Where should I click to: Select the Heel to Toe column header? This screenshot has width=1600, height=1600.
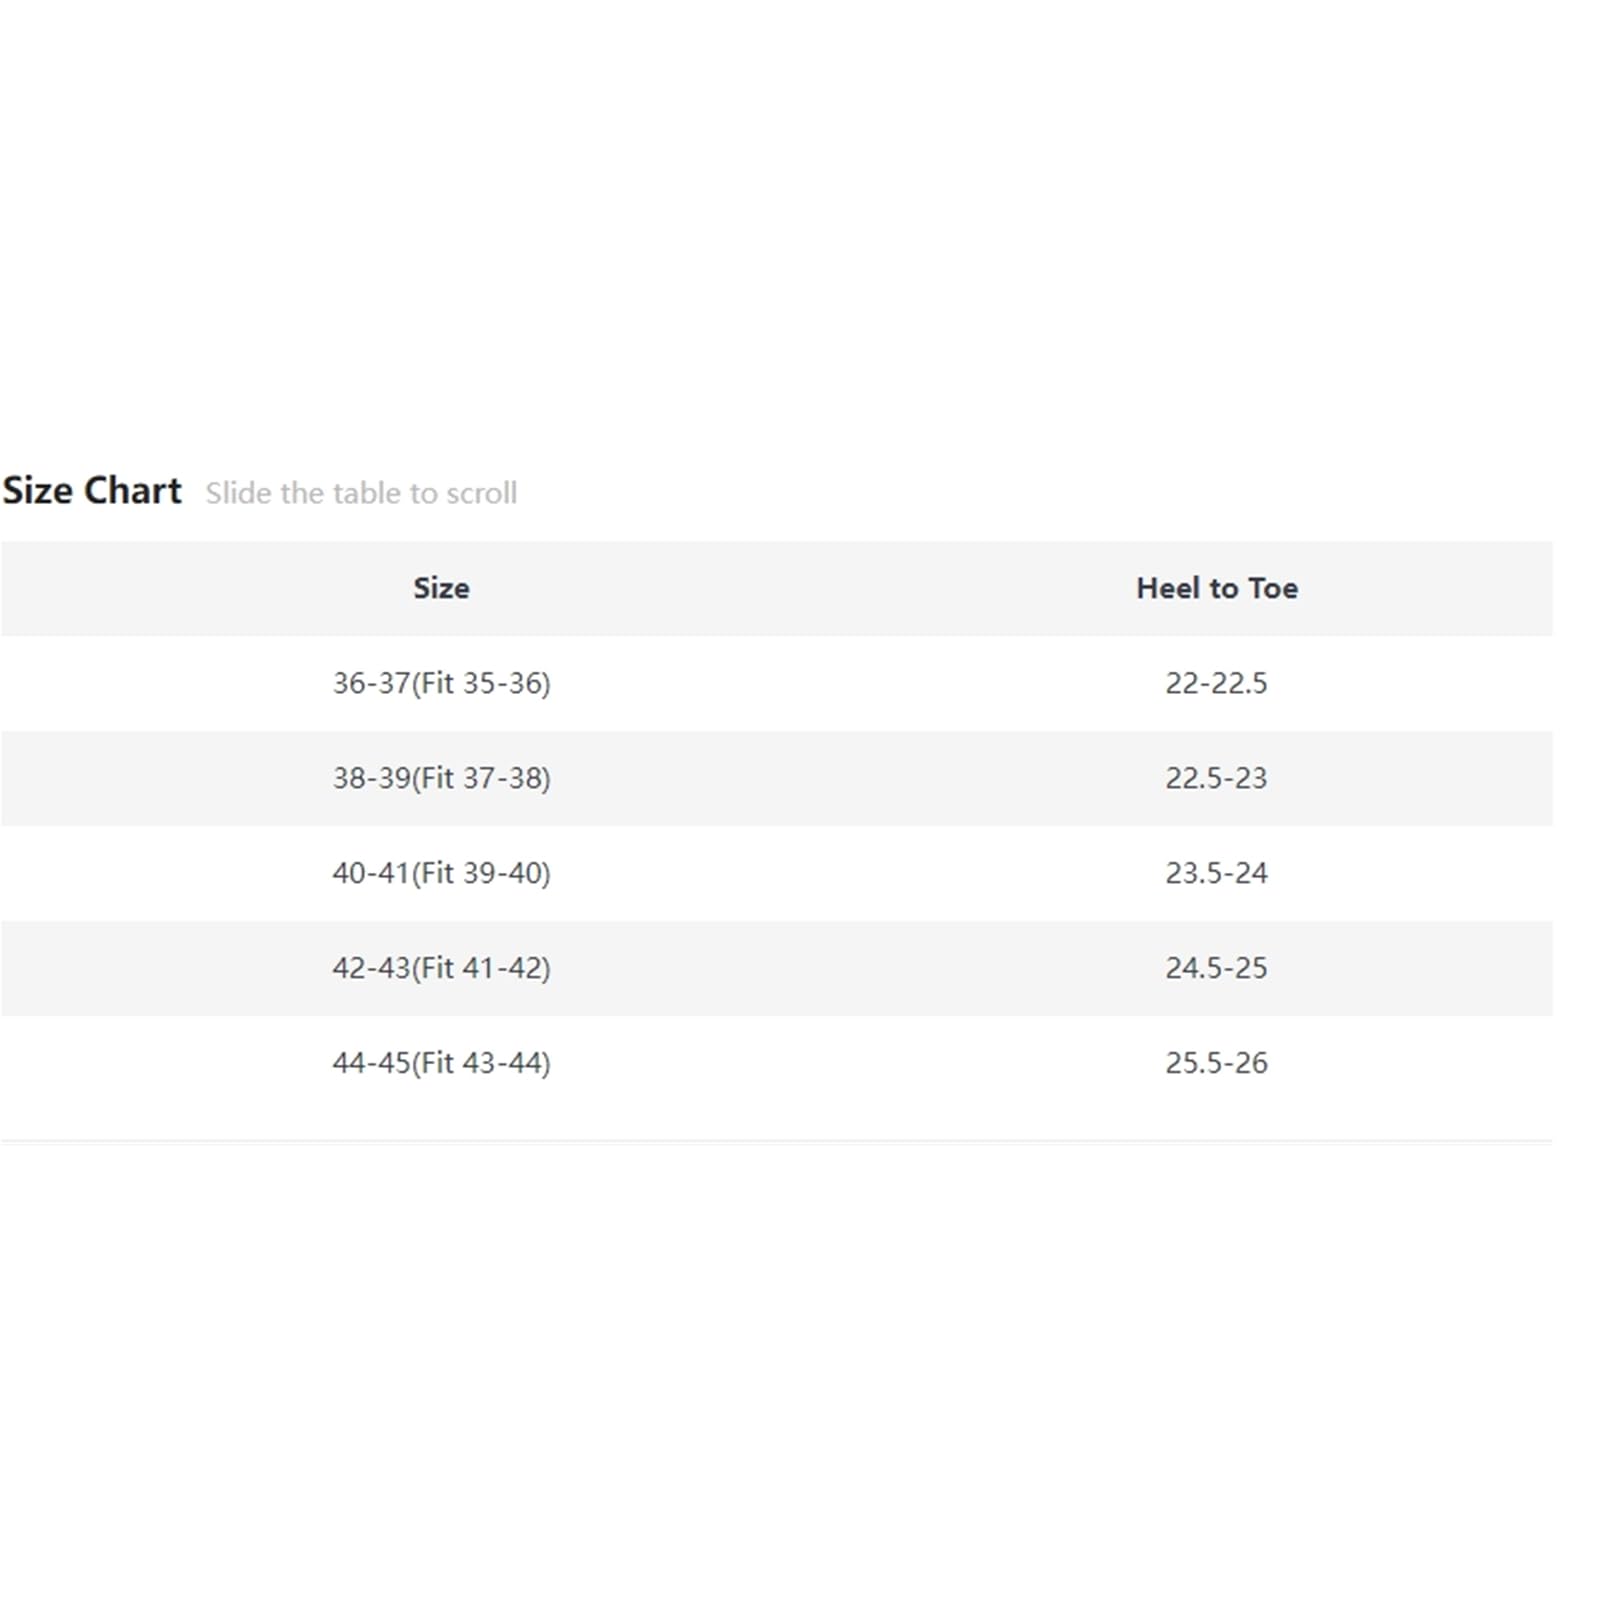(1217, 588)
